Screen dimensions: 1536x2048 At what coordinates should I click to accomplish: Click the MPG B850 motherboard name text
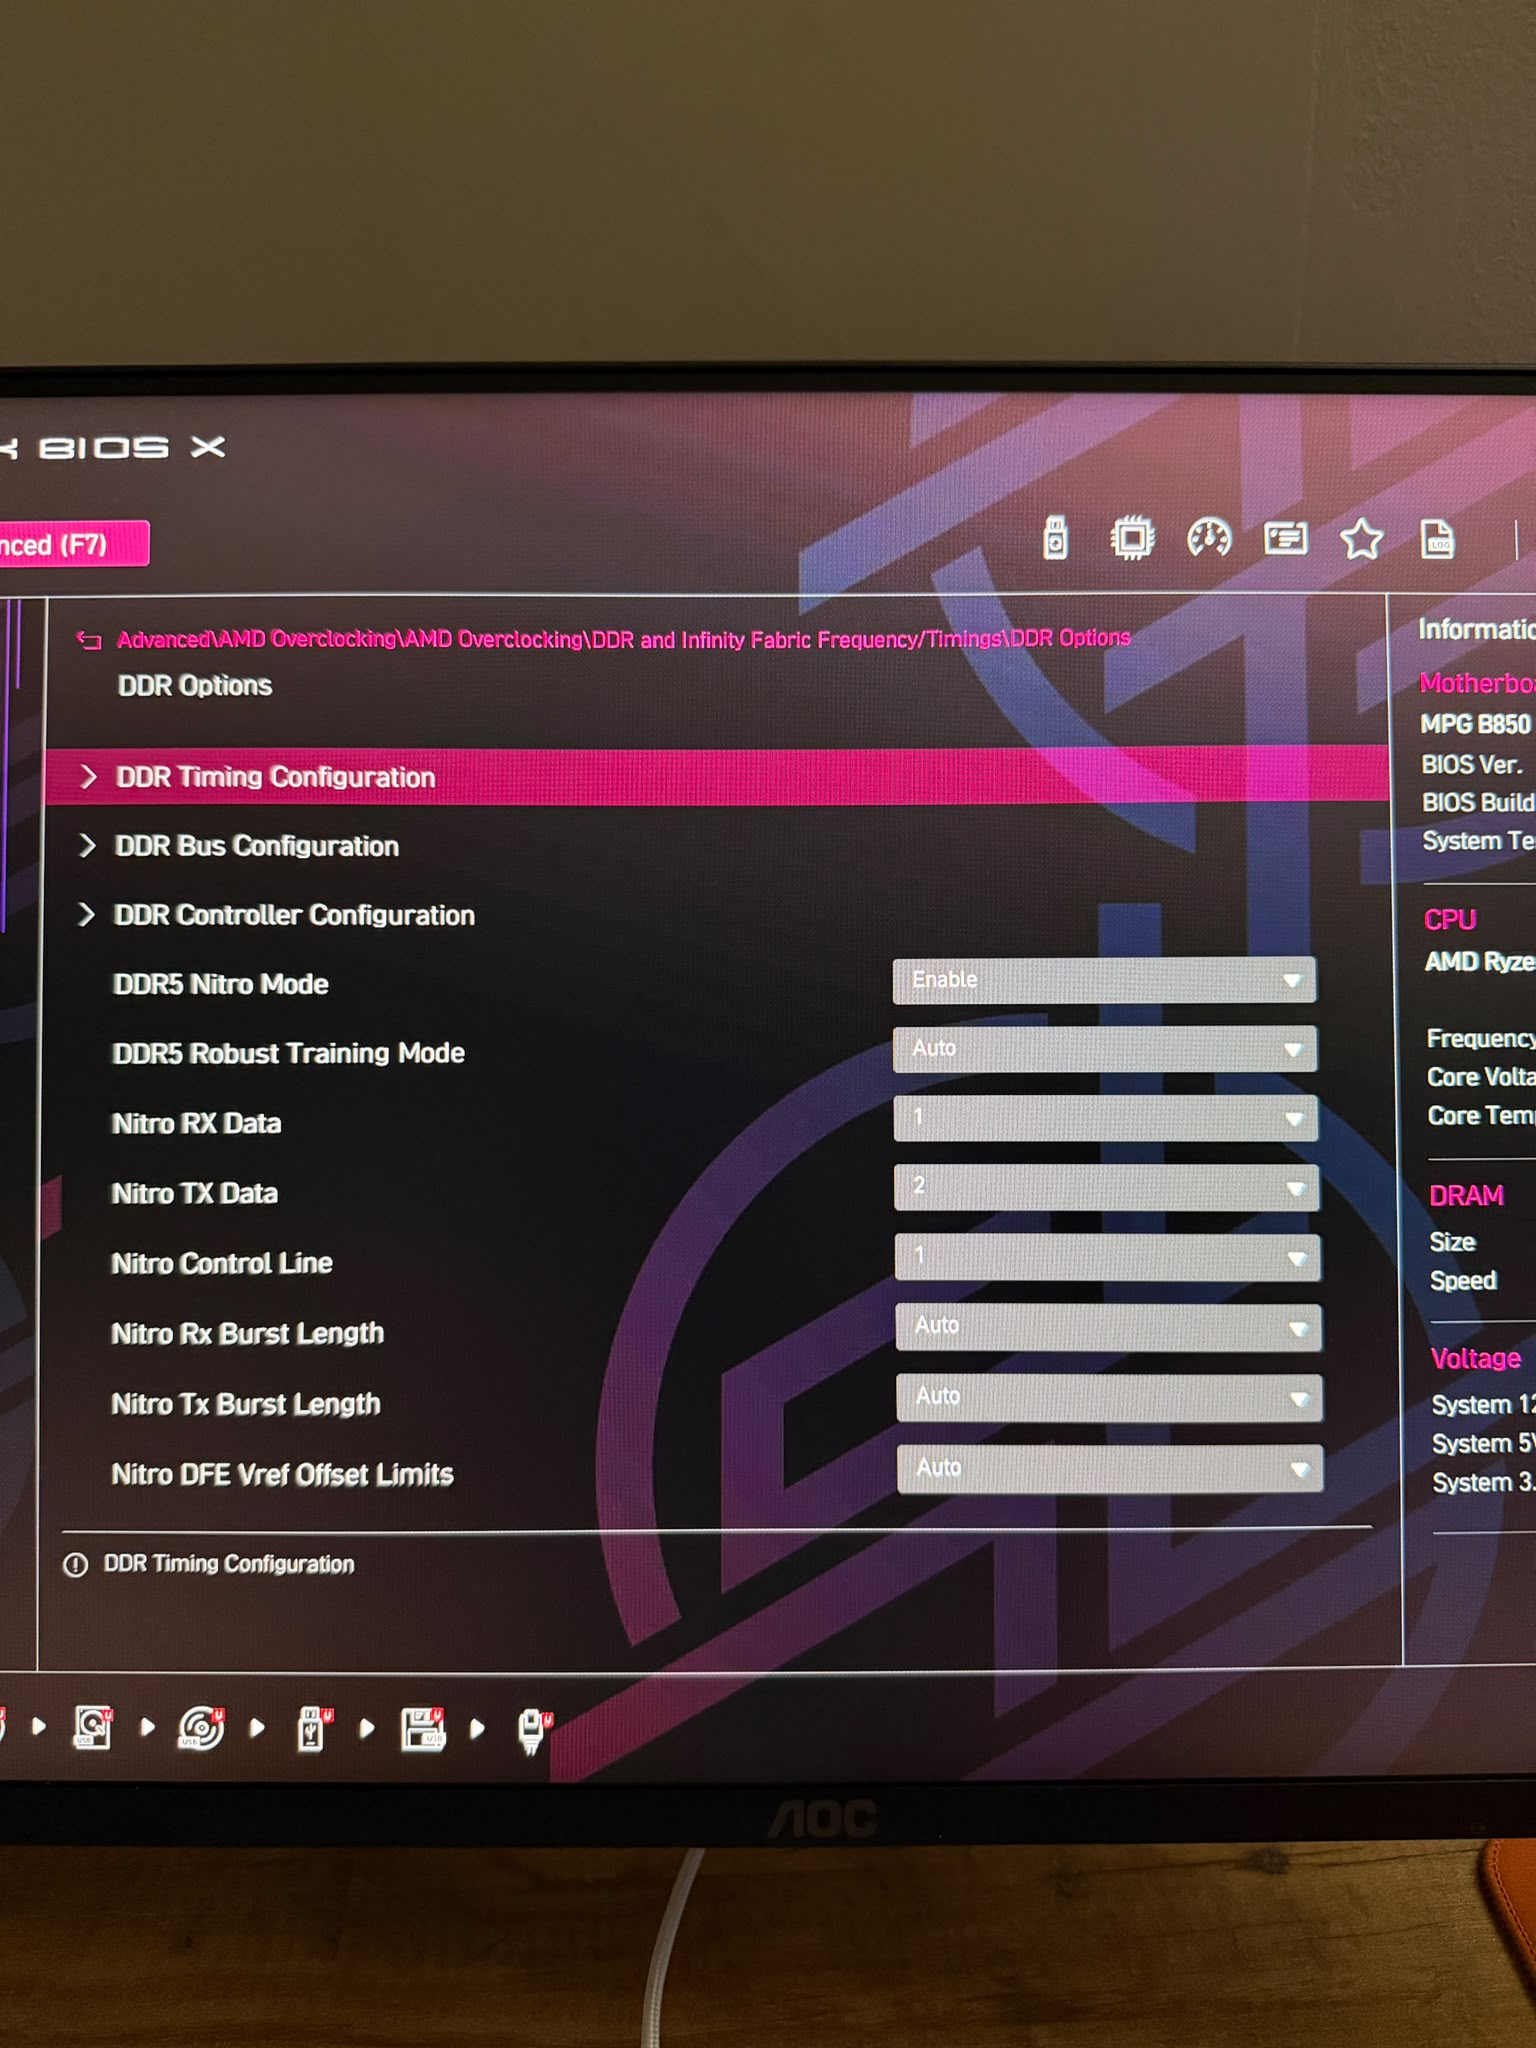point(1477,724)
